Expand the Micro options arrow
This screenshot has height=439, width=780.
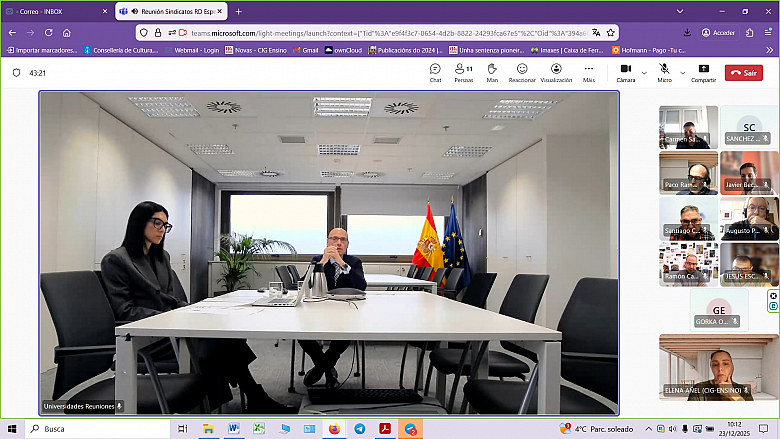[683, 72]
